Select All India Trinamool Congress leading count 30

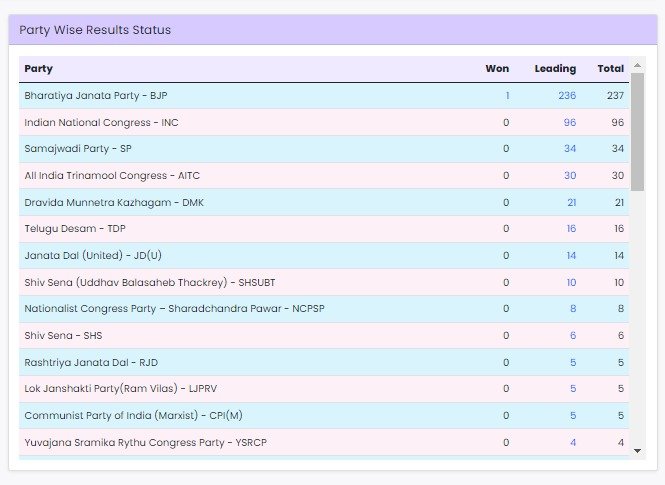[x=570, y=176]
